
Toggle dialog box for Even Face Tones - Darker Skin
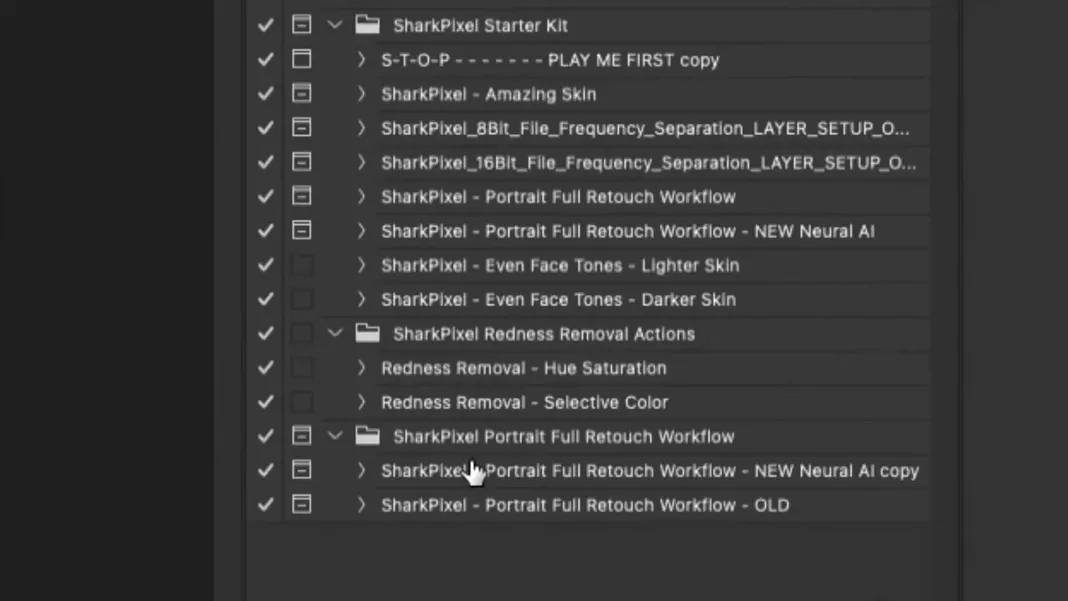[x=302, y=298]
